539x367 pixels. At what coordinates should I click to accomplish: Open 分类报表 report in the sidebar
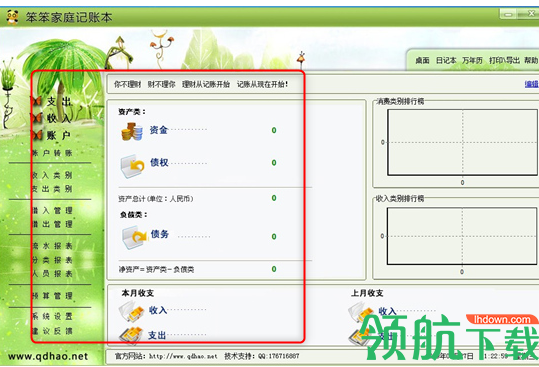[52, 260]
